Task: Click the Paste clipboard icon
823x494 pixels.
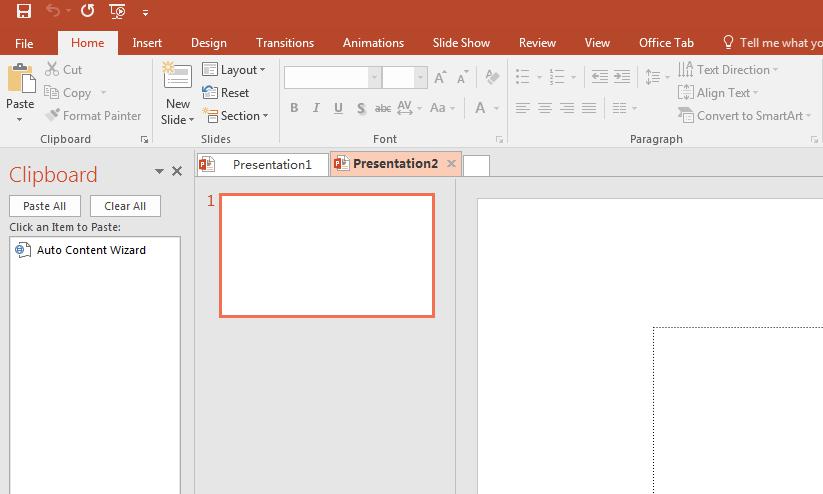Action: point(21,78)
